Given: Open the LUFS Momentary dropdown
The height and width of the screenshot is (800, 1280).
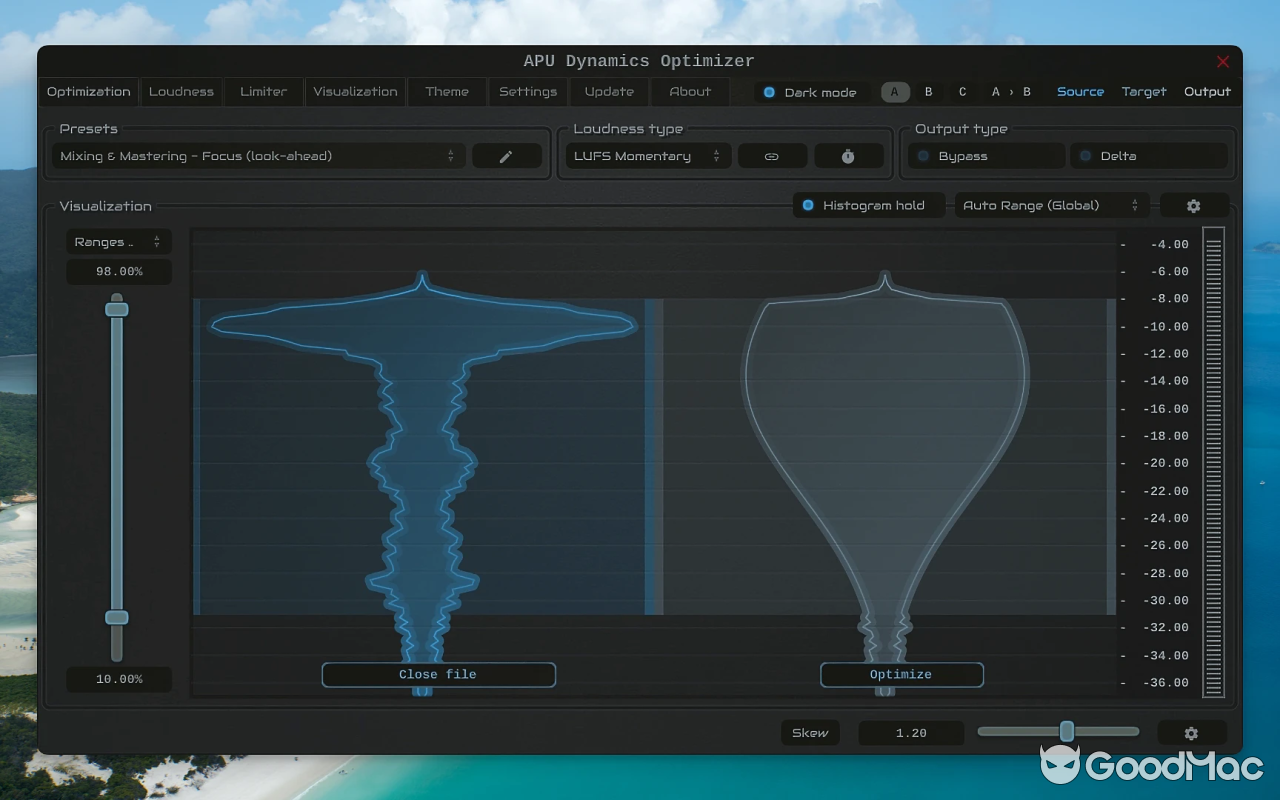Looking at the screenshot, I should [x=647, y=156].
